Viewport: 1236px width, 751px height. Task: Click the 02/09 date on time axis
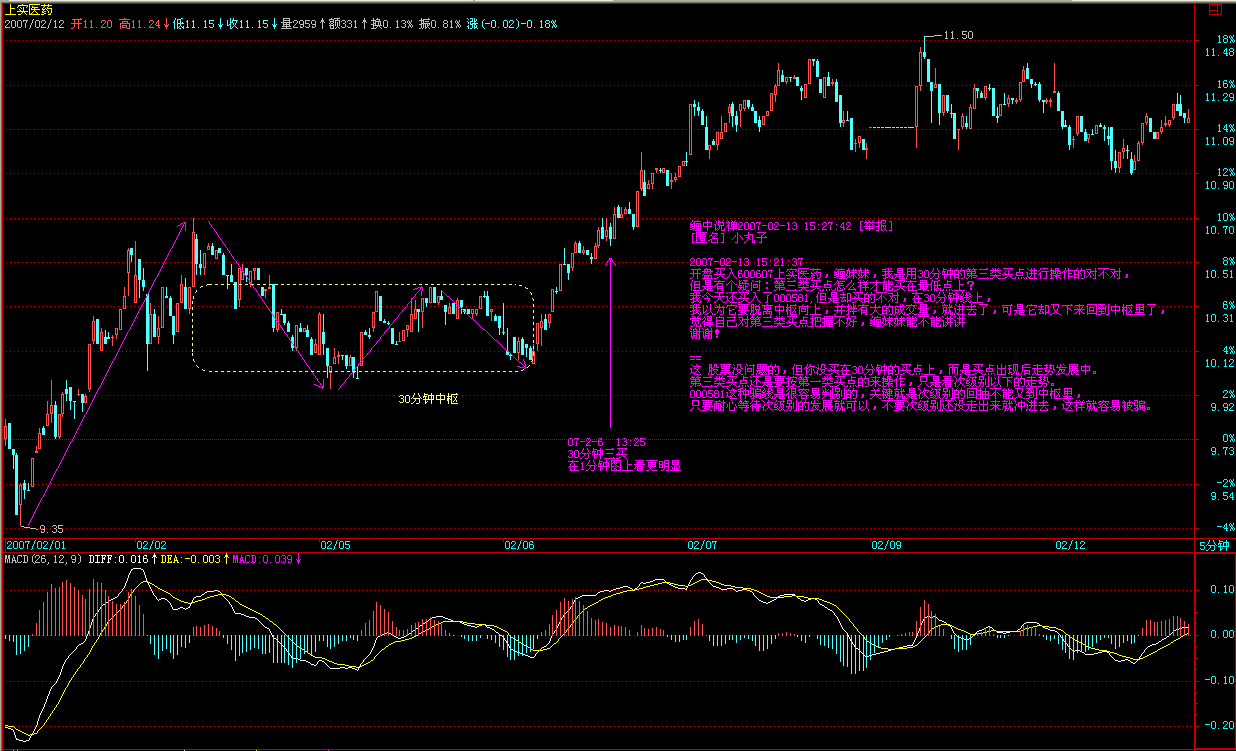point(886,545)
